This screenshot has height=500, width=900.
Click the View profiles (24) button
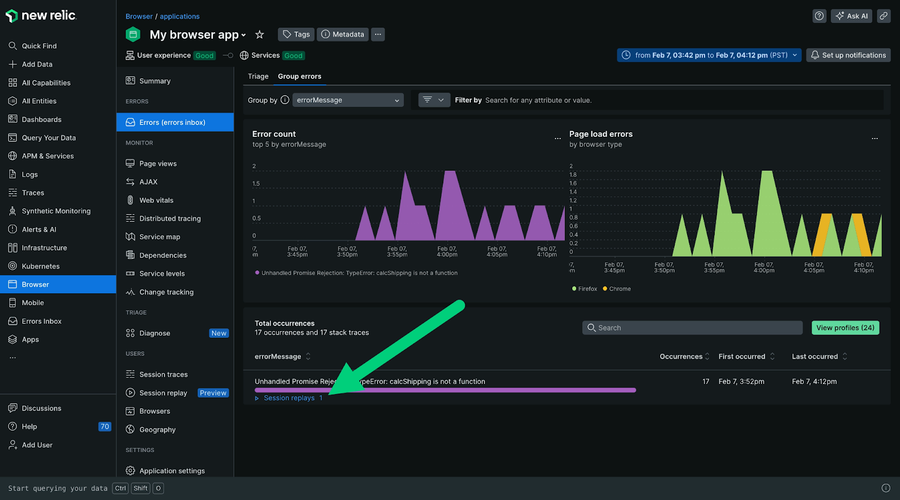click(x=845, y=327)
